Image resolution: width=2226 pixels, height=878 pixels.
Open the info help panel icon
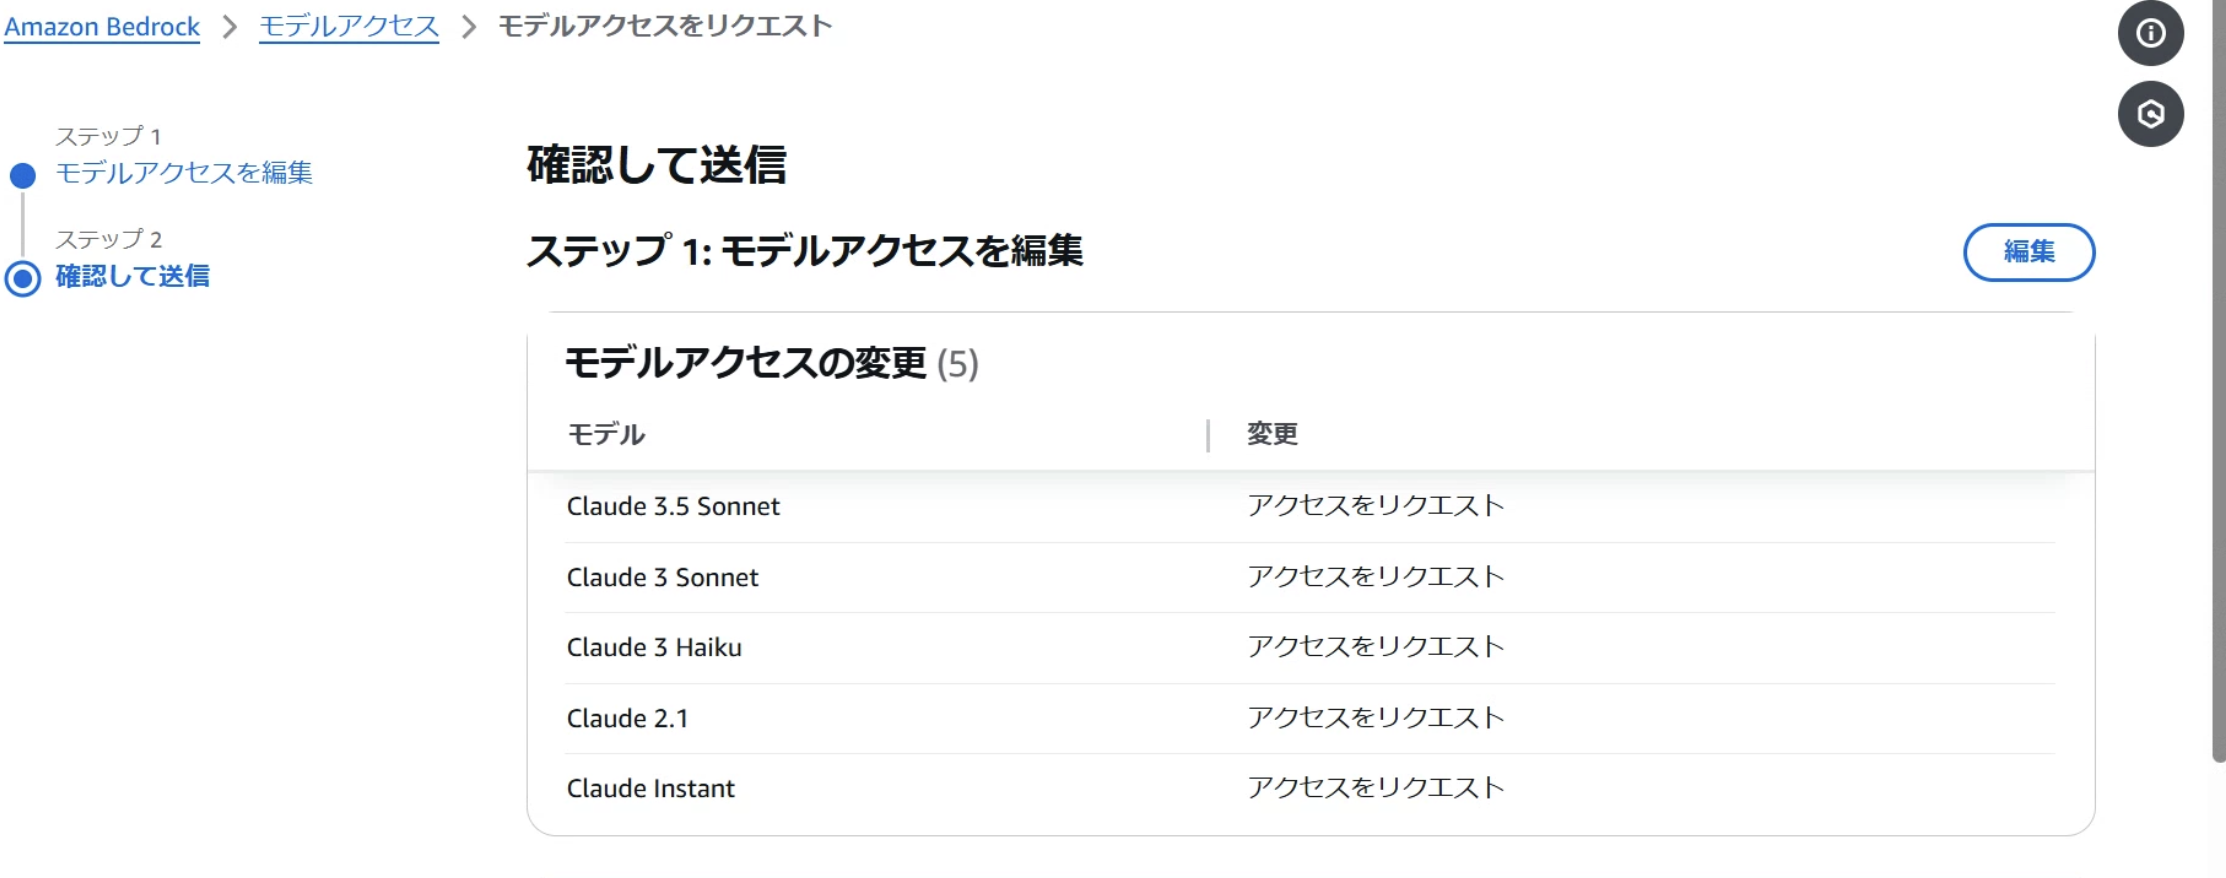click(2150, 33)
